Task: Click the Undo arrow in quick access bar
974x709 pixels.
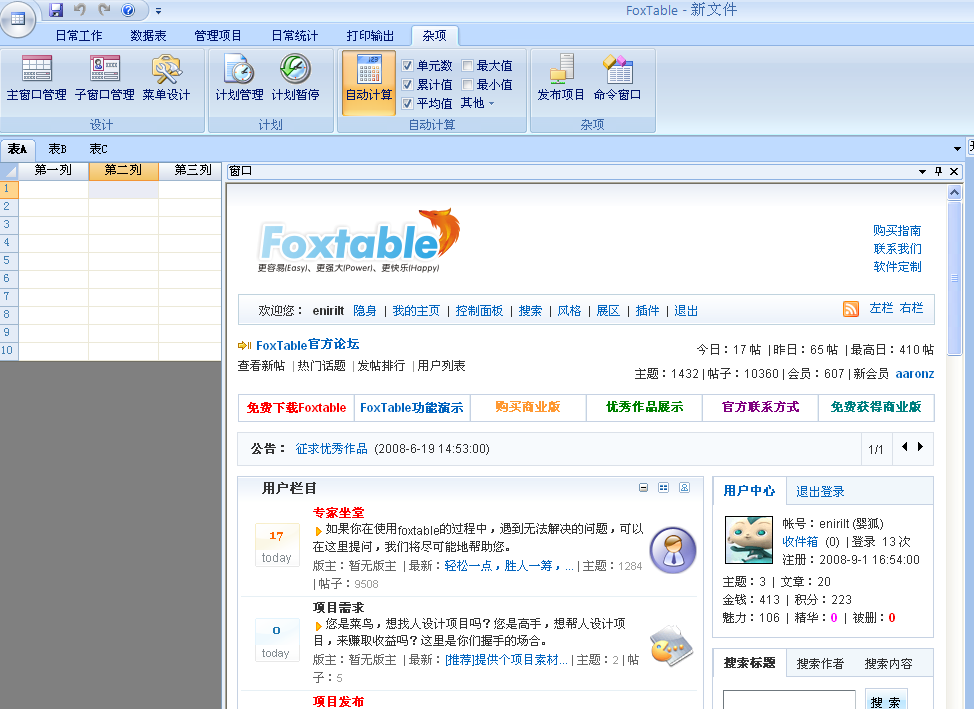Action: click(80, 9)
